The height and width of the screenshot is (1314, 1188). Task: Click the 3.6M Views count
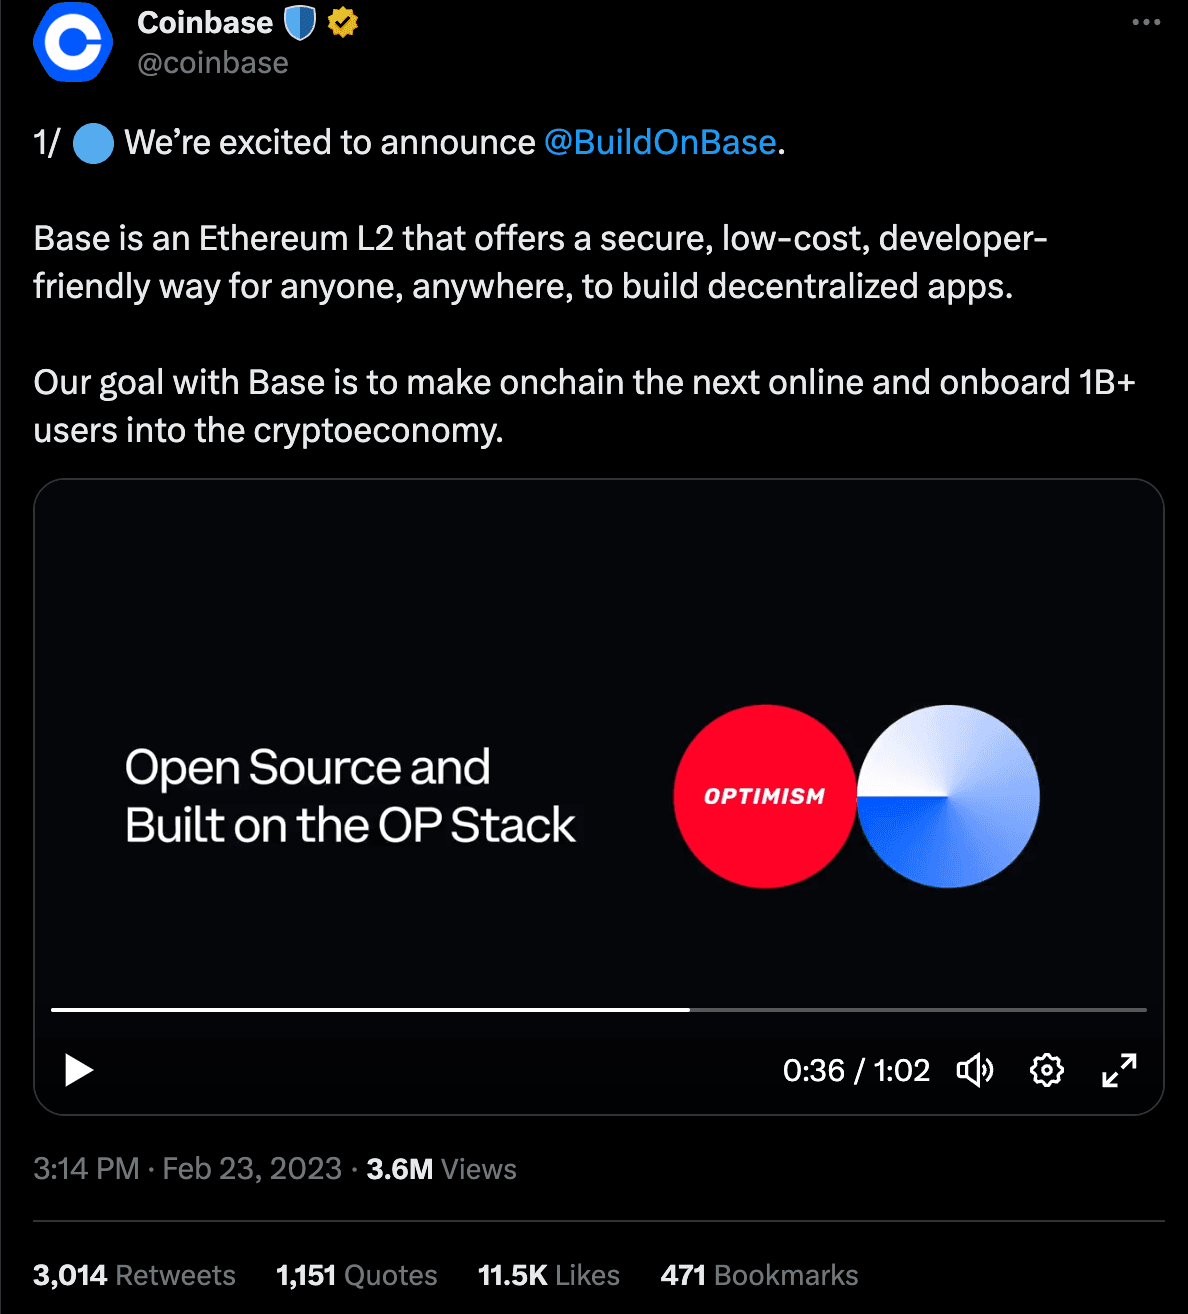[441, 1169]
